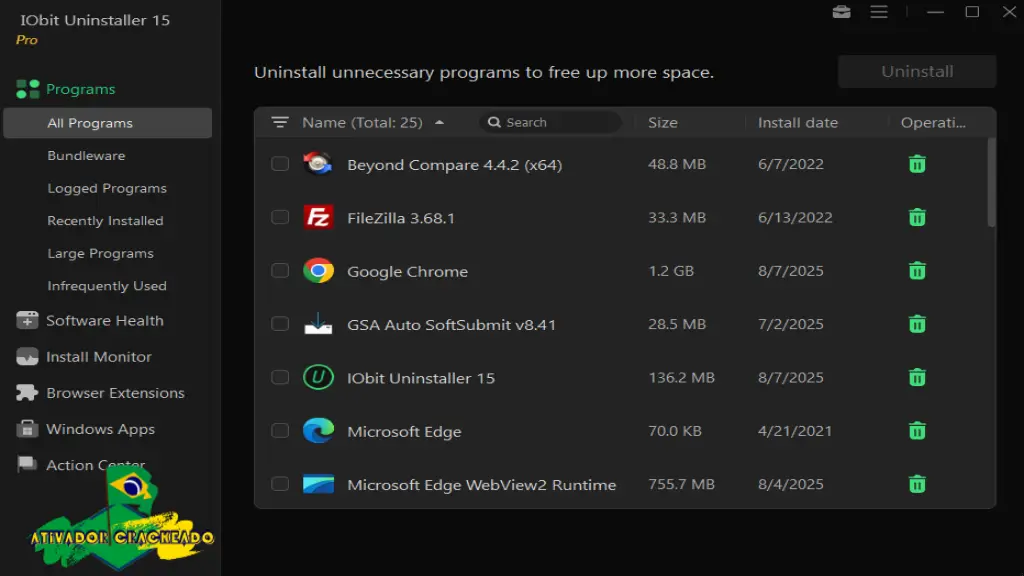Click trash icon for Microsoft Edge row

[x=917, y=431]
